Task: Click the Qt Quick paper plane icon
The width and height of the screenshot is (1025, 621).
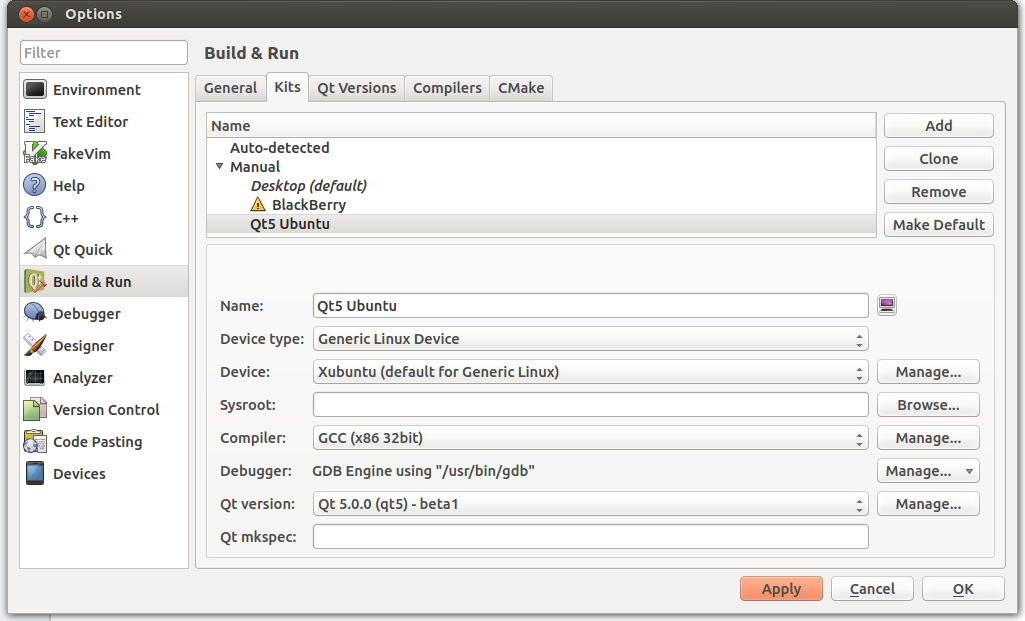Action: [35, 249]
